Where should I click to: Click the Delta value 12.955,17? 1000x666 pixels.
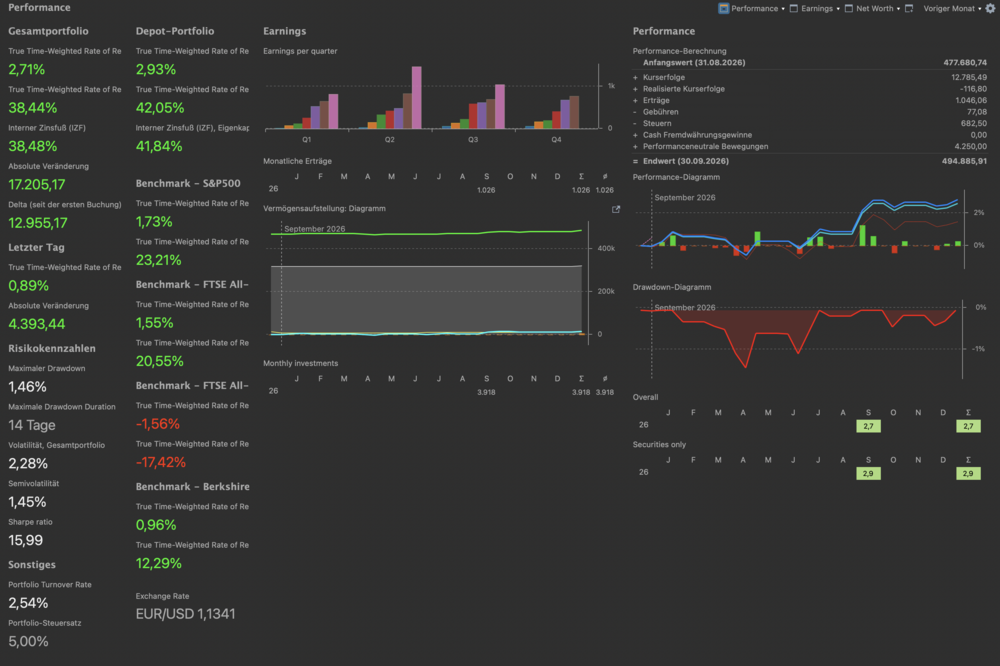coord(38,223)
